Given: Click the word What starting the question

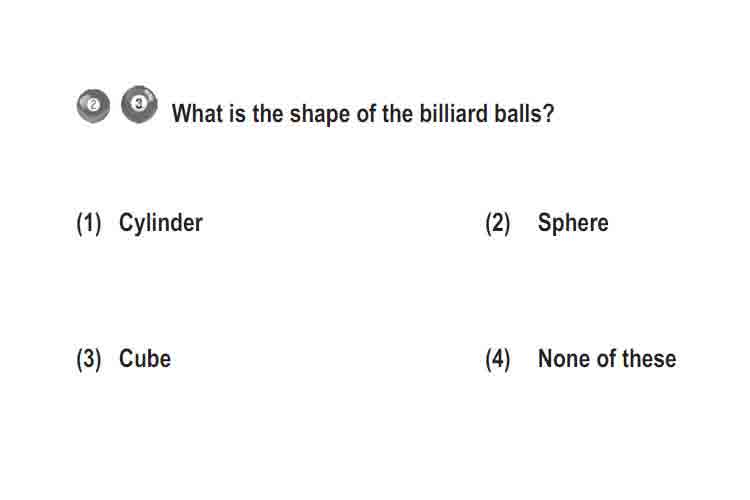Looking at the screenshot, I should [x=198, y=113].
